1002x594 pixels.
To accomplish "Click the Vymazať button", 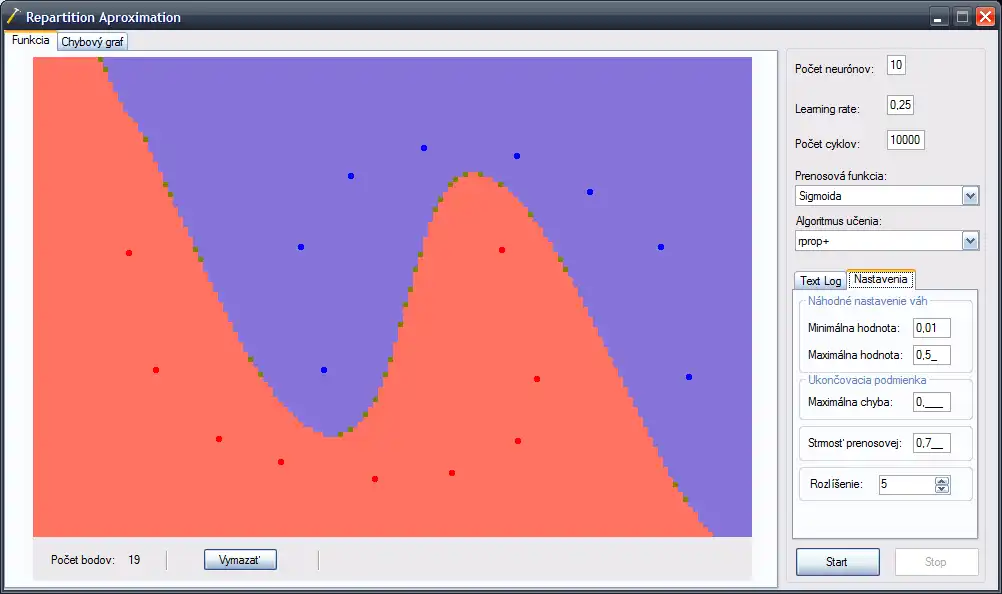I will click(x=240, y=560).
